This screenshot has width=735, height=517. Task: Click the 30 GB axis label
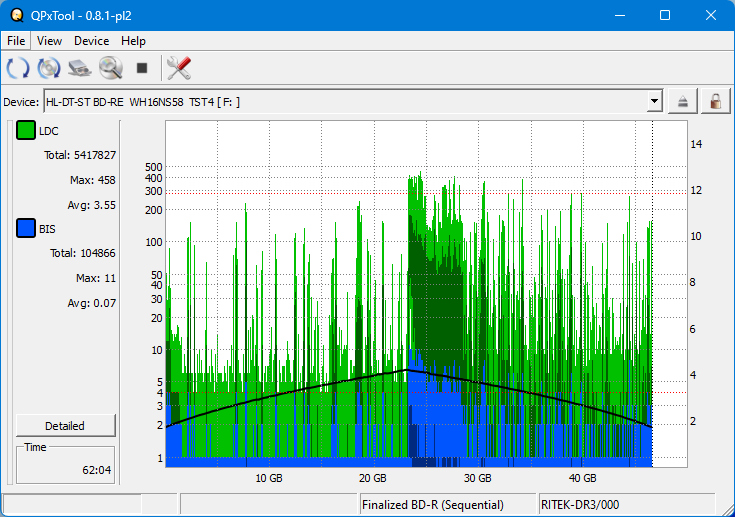(x=478, y=478)
